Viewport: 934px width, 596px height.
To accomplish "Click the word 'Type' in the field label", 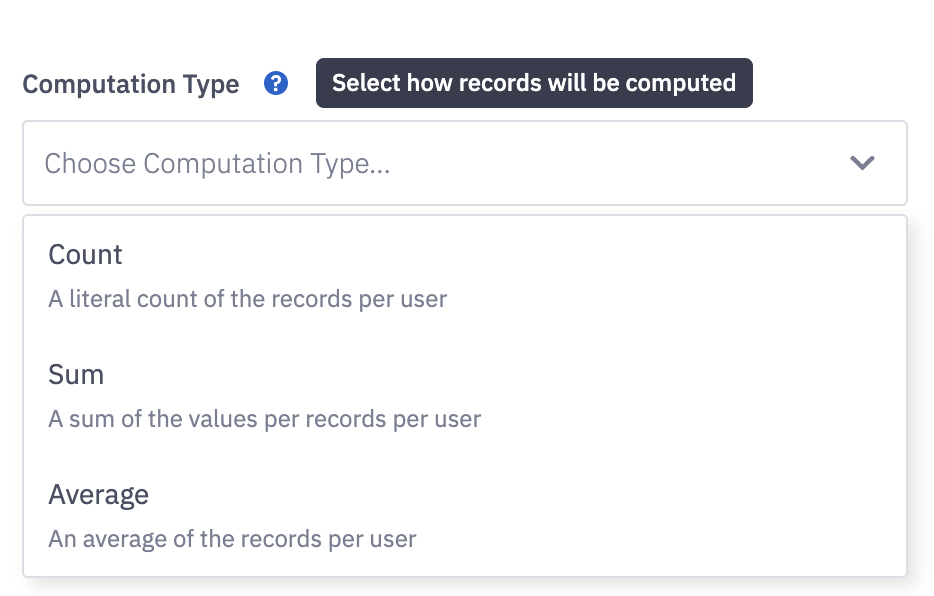I will click(212, 84).
